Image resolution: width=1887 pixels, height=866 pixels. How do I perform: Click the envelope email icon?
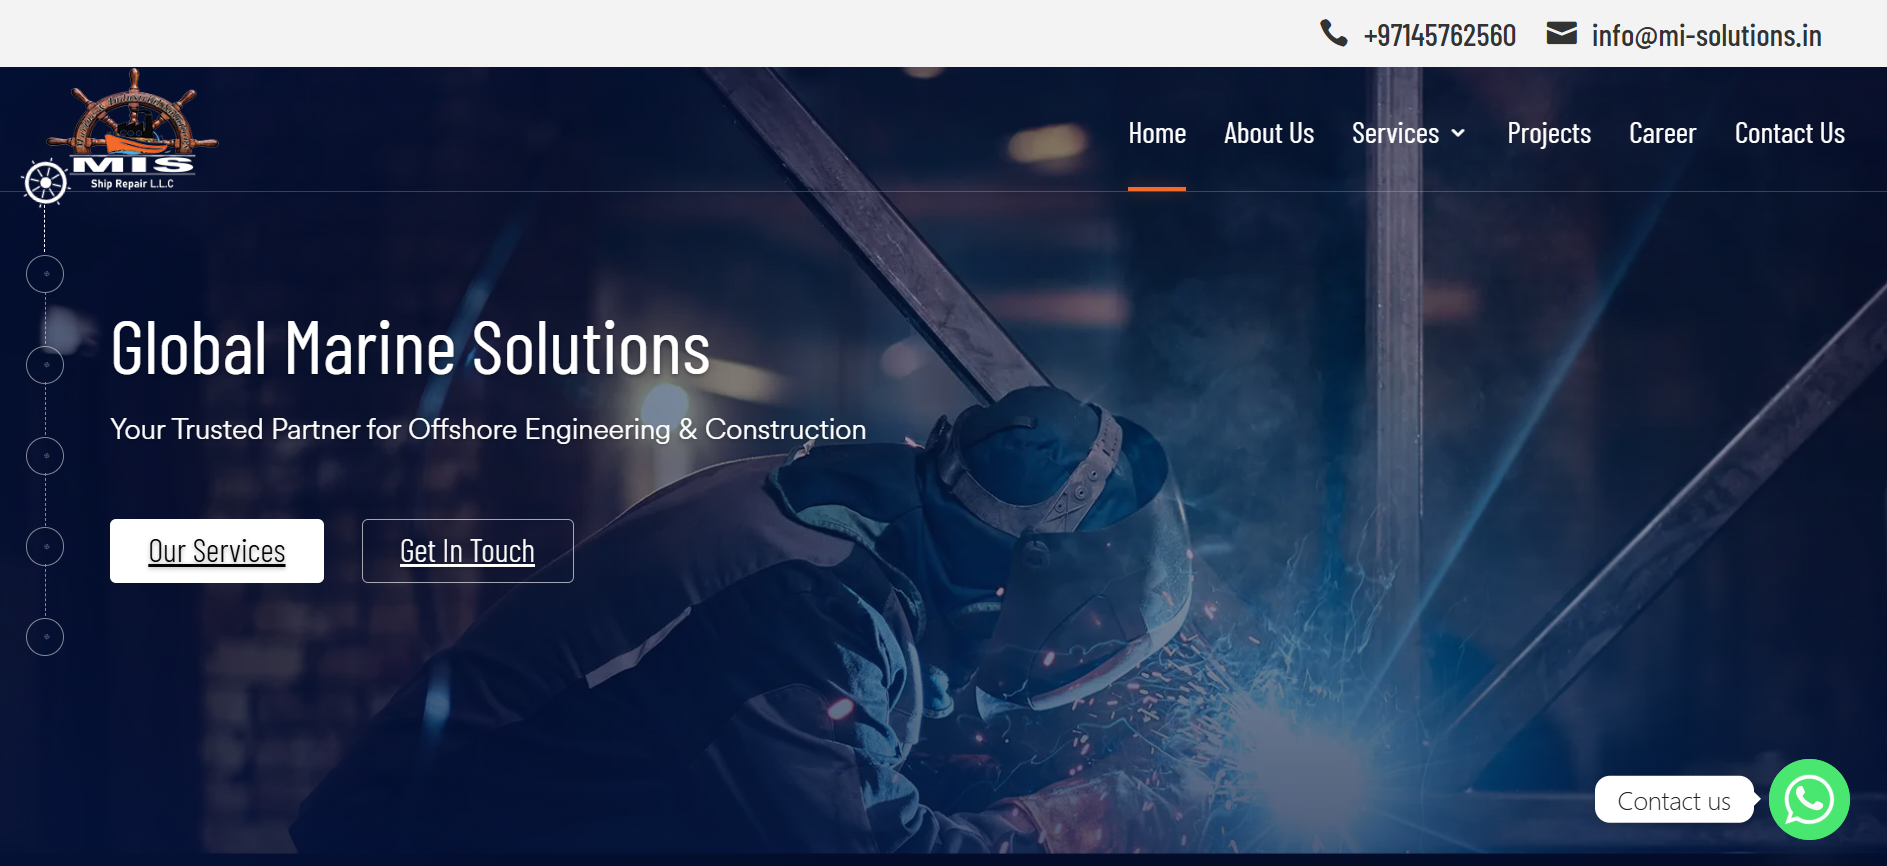coord(1561,34)
